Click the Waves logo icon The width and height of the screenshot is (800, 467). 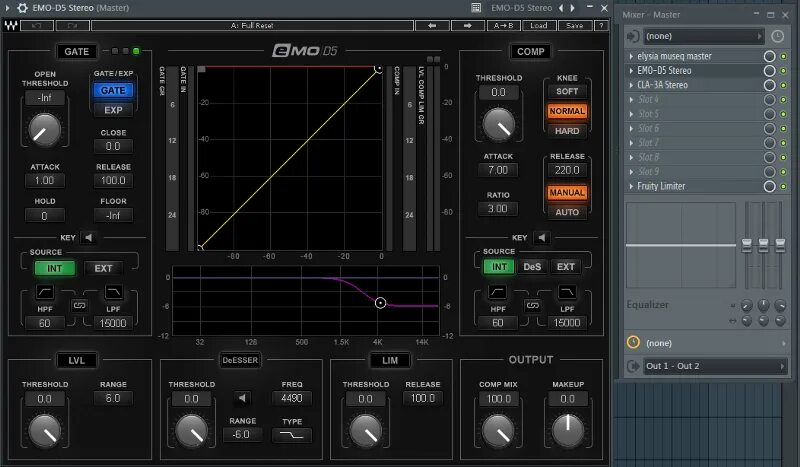pos(11,26)
